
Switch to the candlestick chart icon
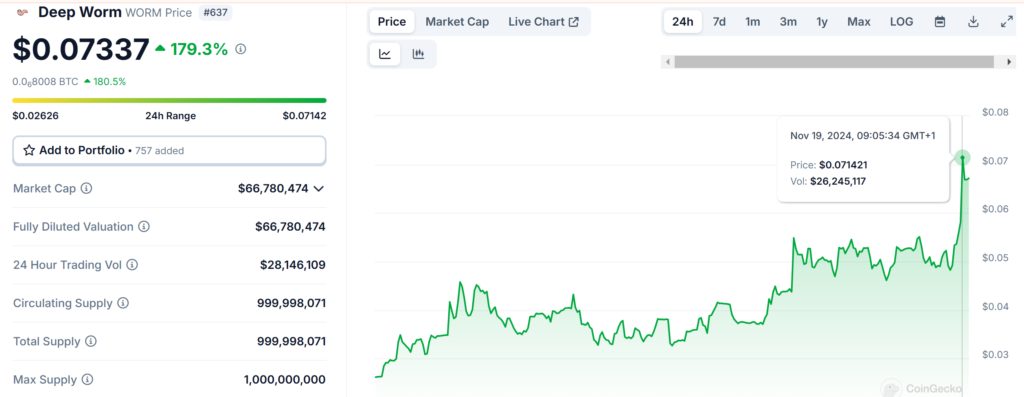point(419,54)
